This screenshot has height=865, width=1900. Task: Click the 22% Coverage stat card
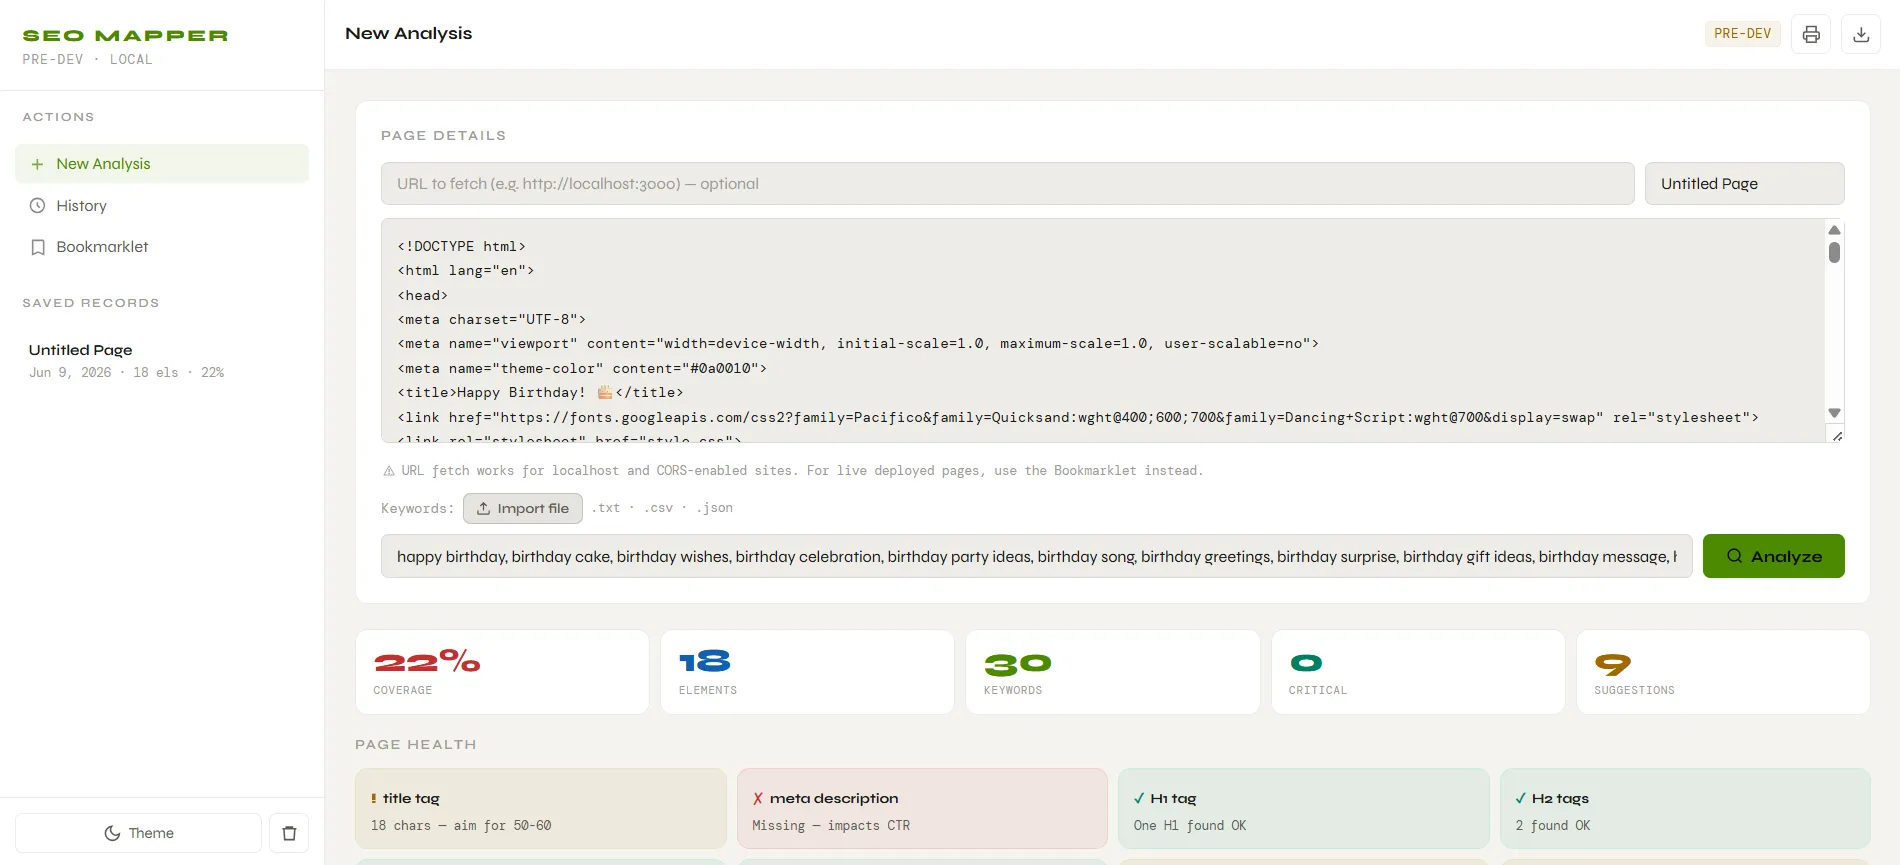pos(502,672)
